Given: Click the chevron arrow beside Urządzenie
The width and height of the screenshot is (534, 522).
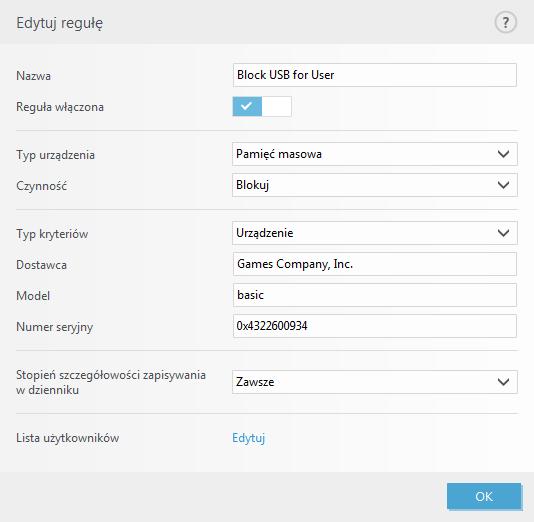Looking at the screenshot, I should coord(503,233).
